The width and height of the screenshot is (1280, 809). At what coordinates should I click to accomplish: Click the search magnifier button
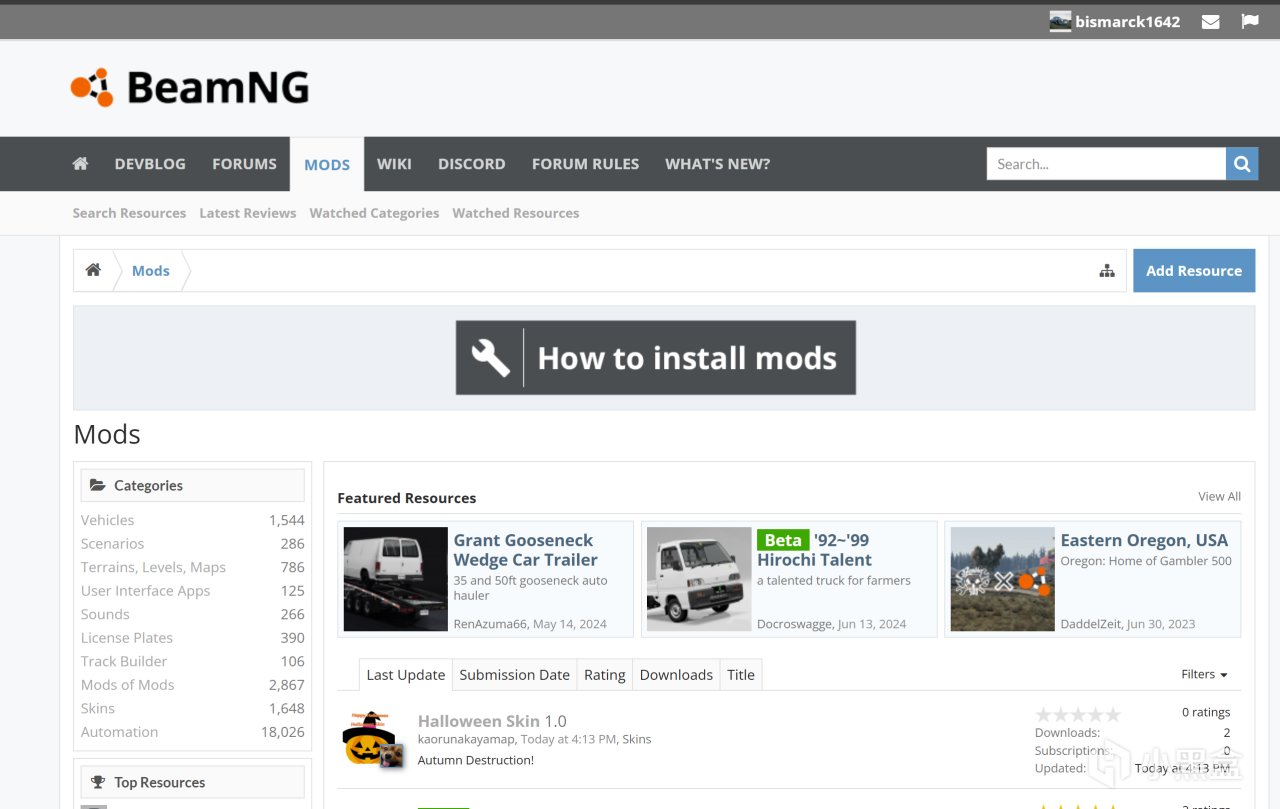point(1242,164)
